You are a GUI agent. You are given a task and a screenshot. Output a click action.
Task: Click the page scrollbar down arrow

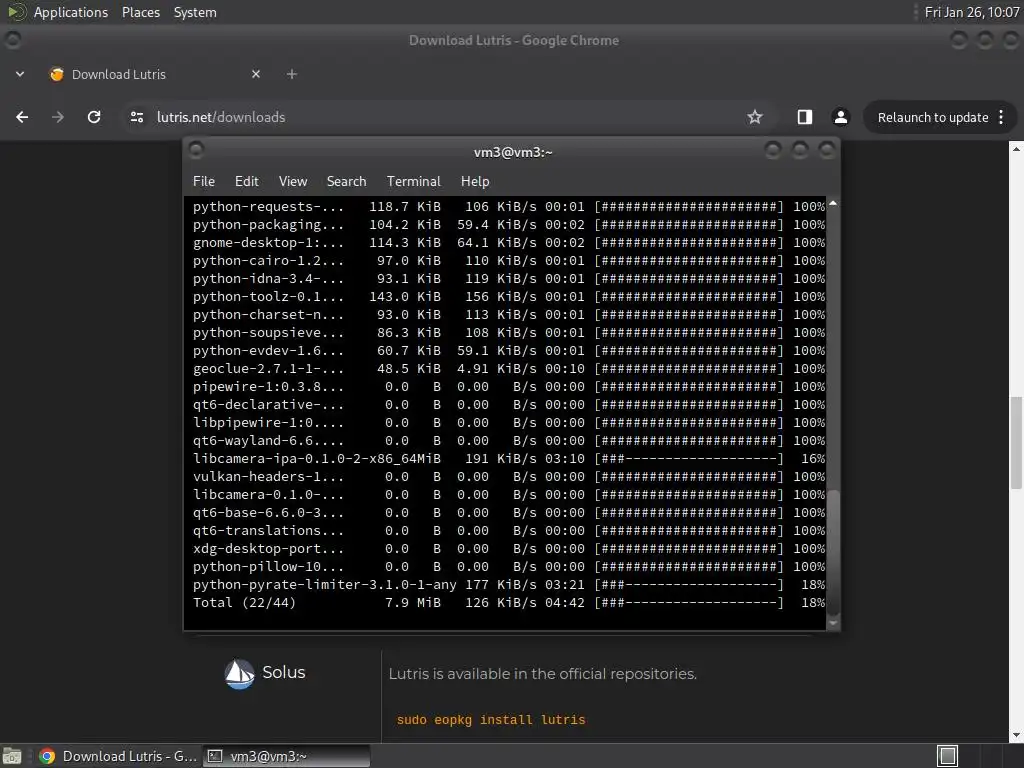tap(1016, 735)
